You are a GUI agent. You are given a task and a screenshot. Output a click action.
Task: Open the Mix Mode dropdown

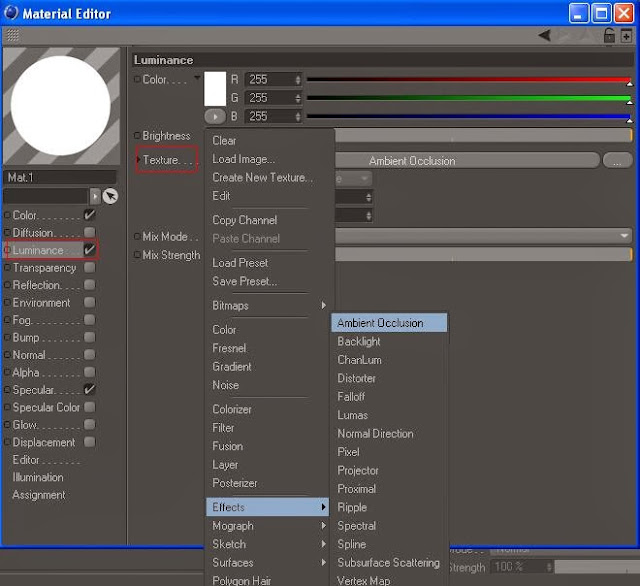pyautogui.click(x=483, y=236)
